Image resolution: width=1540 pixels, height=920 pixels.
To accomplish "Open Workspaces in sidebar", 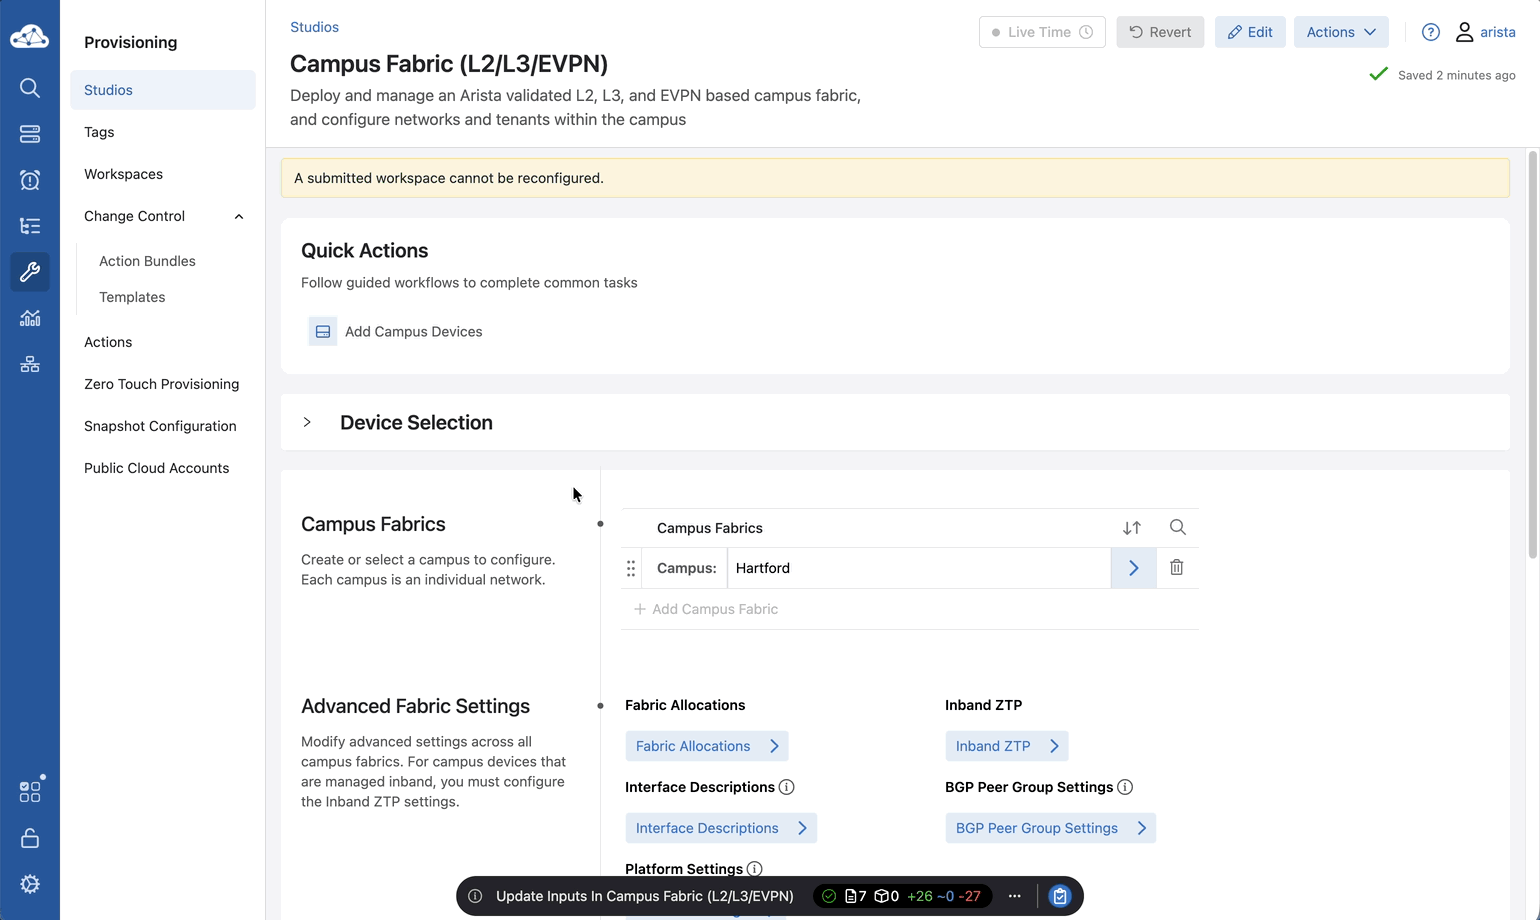I will [x=123, y=174].
